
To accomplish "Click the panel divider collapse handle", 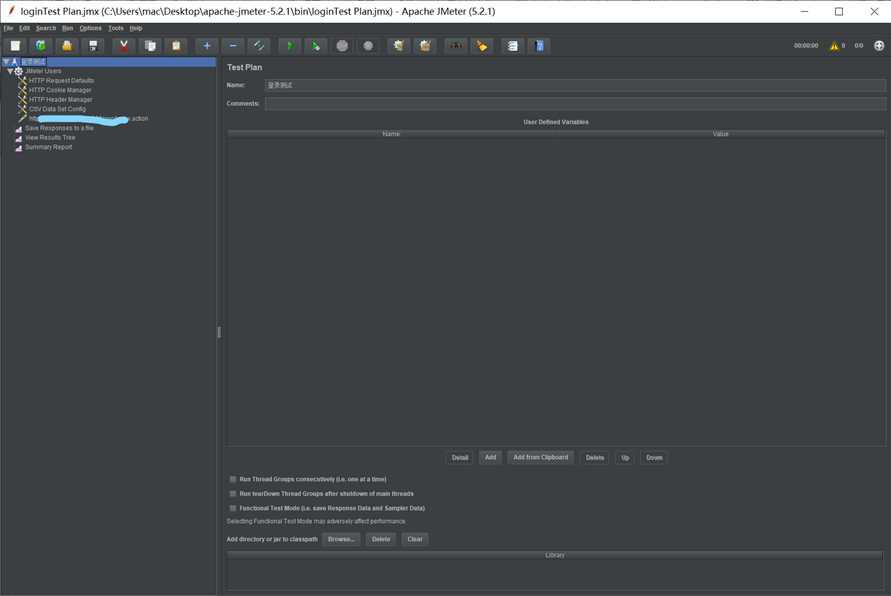I will [x=219, y=332].
